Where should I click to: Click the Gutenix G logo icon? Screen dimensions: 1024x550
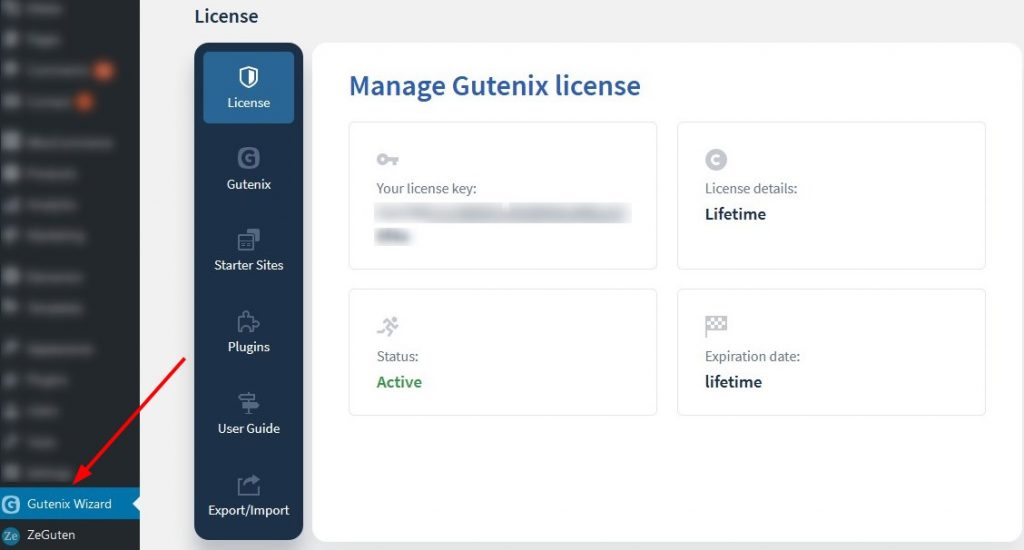(x=248, y=158)
